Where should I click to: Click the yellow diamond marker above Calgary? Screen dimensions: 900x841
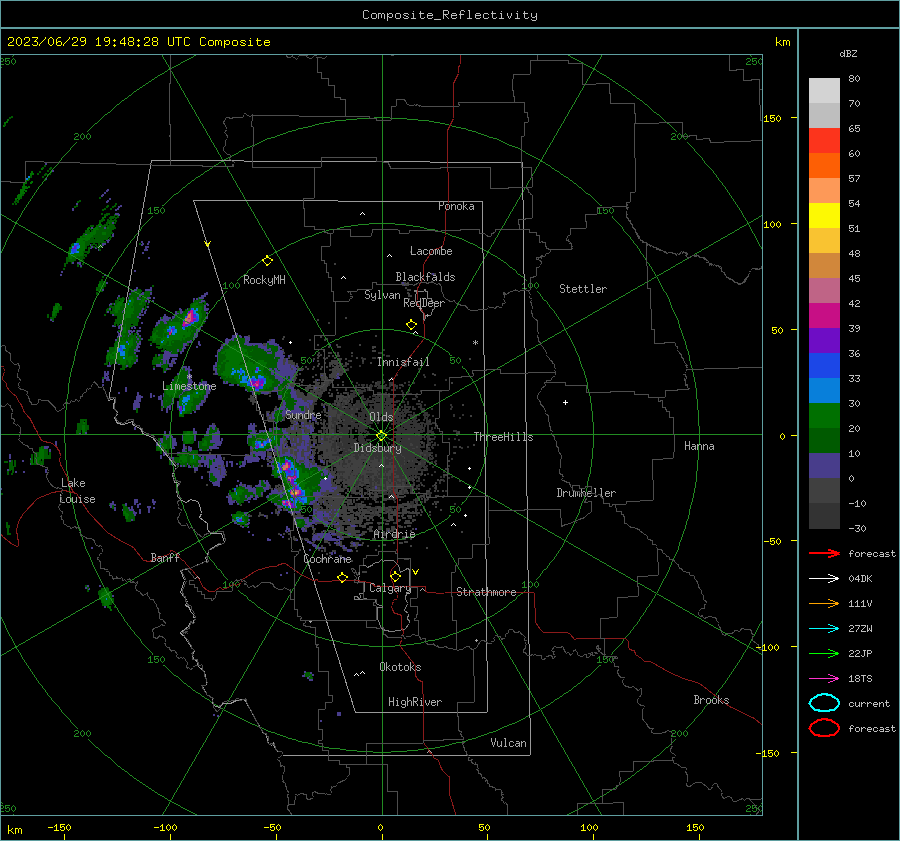tap(395, 576)
